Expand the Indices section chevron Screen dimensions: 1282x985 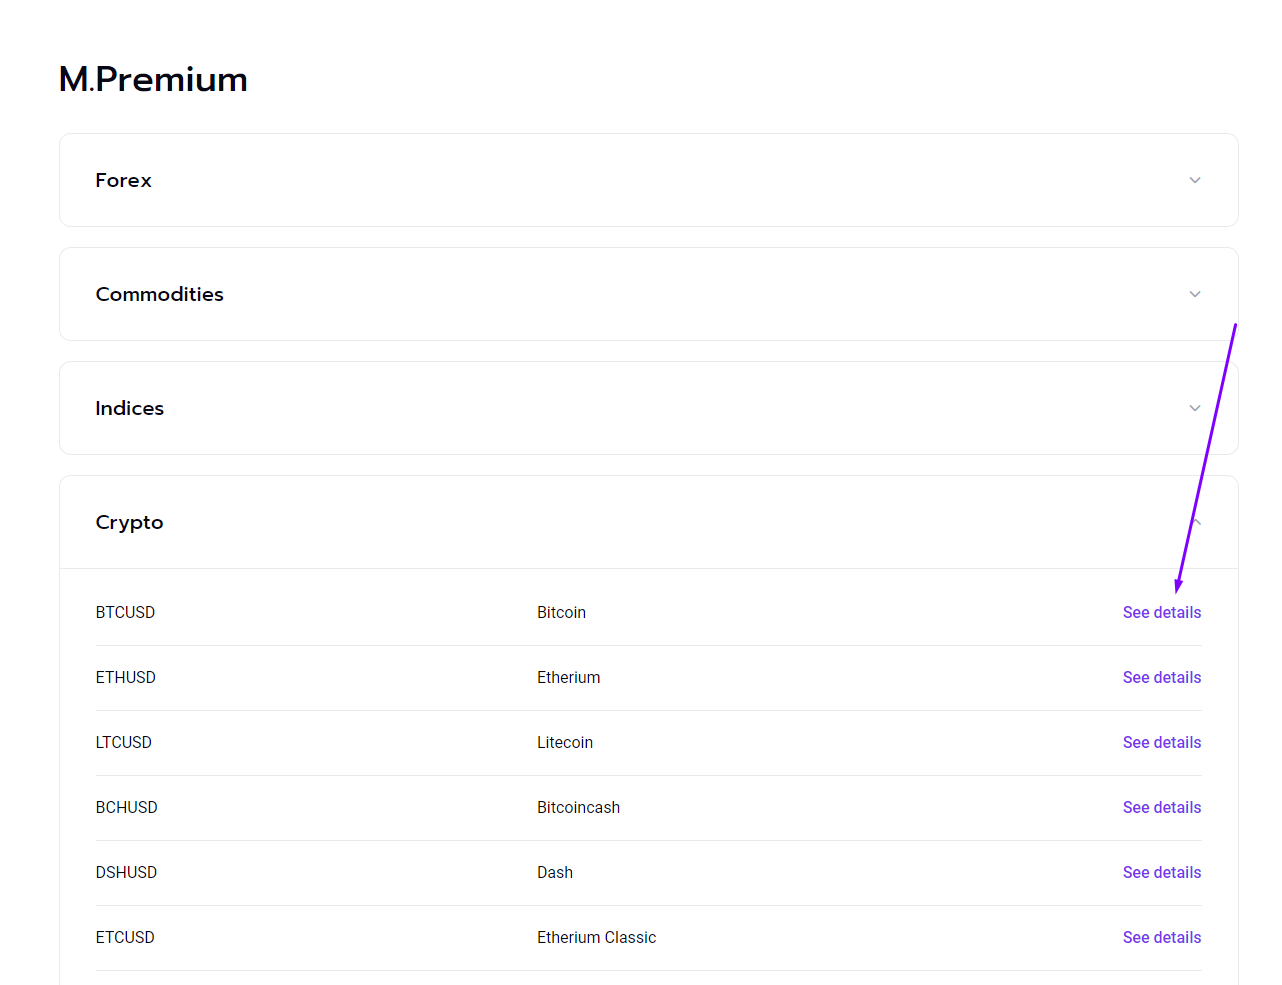point(1195,408)
